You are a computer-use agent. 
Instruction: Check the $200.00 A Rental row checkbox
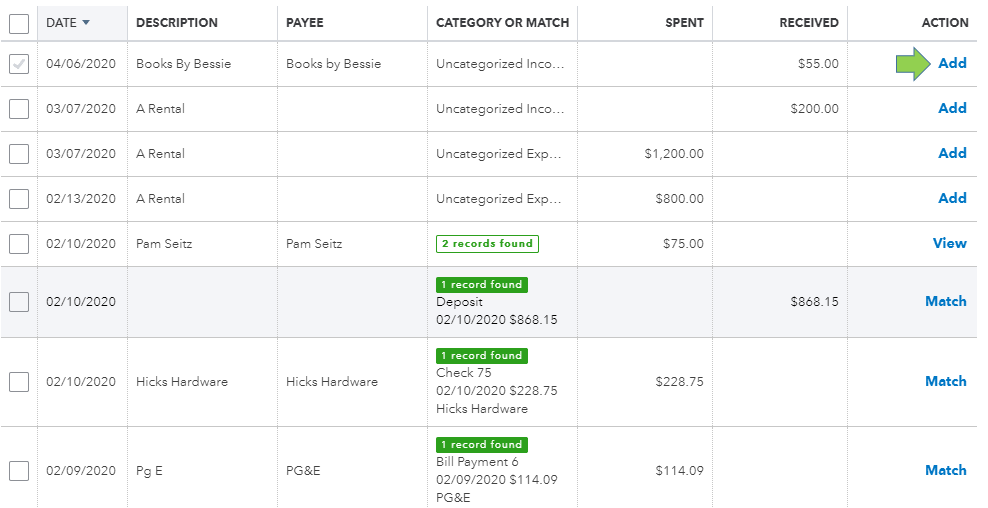tap(19, 108)
